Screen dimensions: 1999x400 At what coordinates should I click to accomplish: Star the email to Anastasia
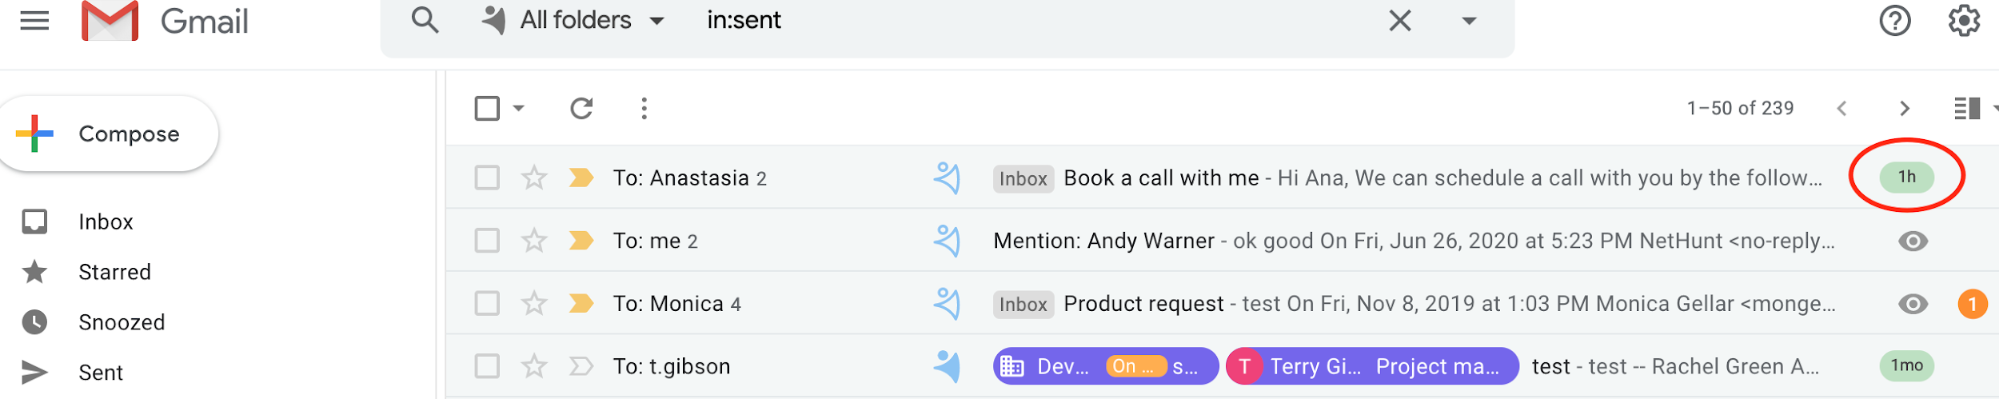[x=534, y=178]
